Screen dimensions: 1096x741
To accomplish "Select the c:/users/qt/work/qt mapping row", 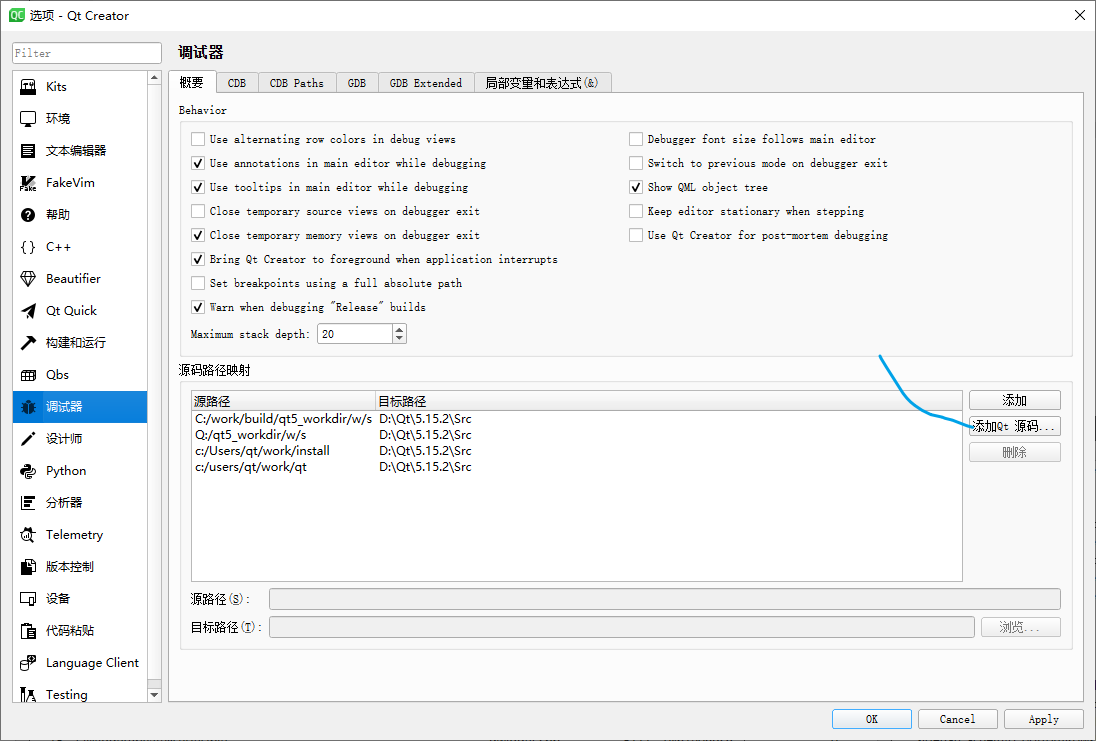I will [577, 467].
